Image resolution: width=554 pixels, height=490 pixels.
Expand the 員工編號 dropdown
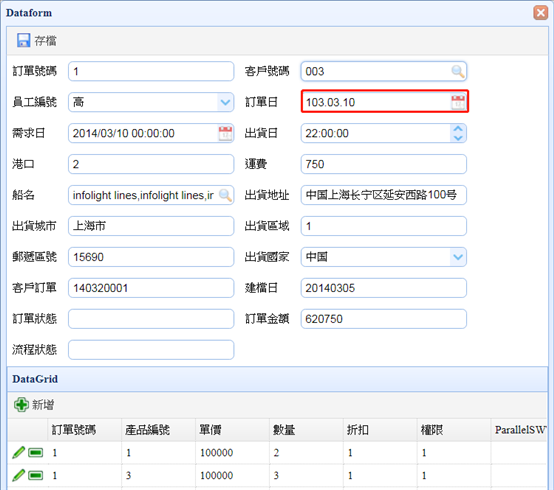pyautogui.click(x=225, y=102)
